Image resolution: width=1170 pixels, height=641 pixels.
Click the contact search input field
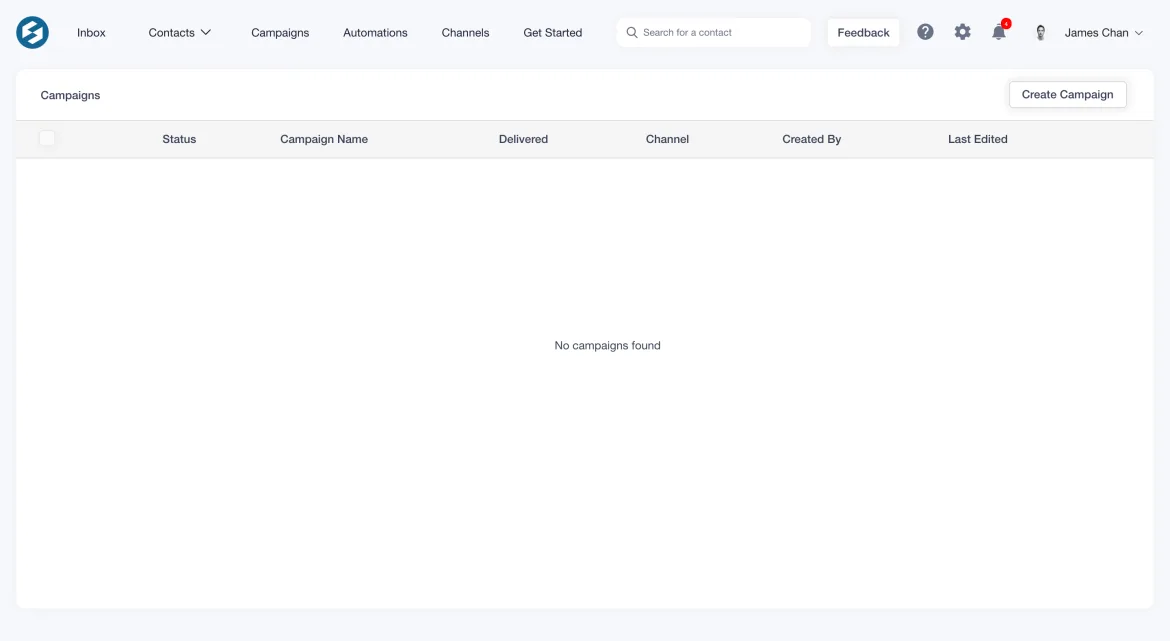(x=713, y=32)
